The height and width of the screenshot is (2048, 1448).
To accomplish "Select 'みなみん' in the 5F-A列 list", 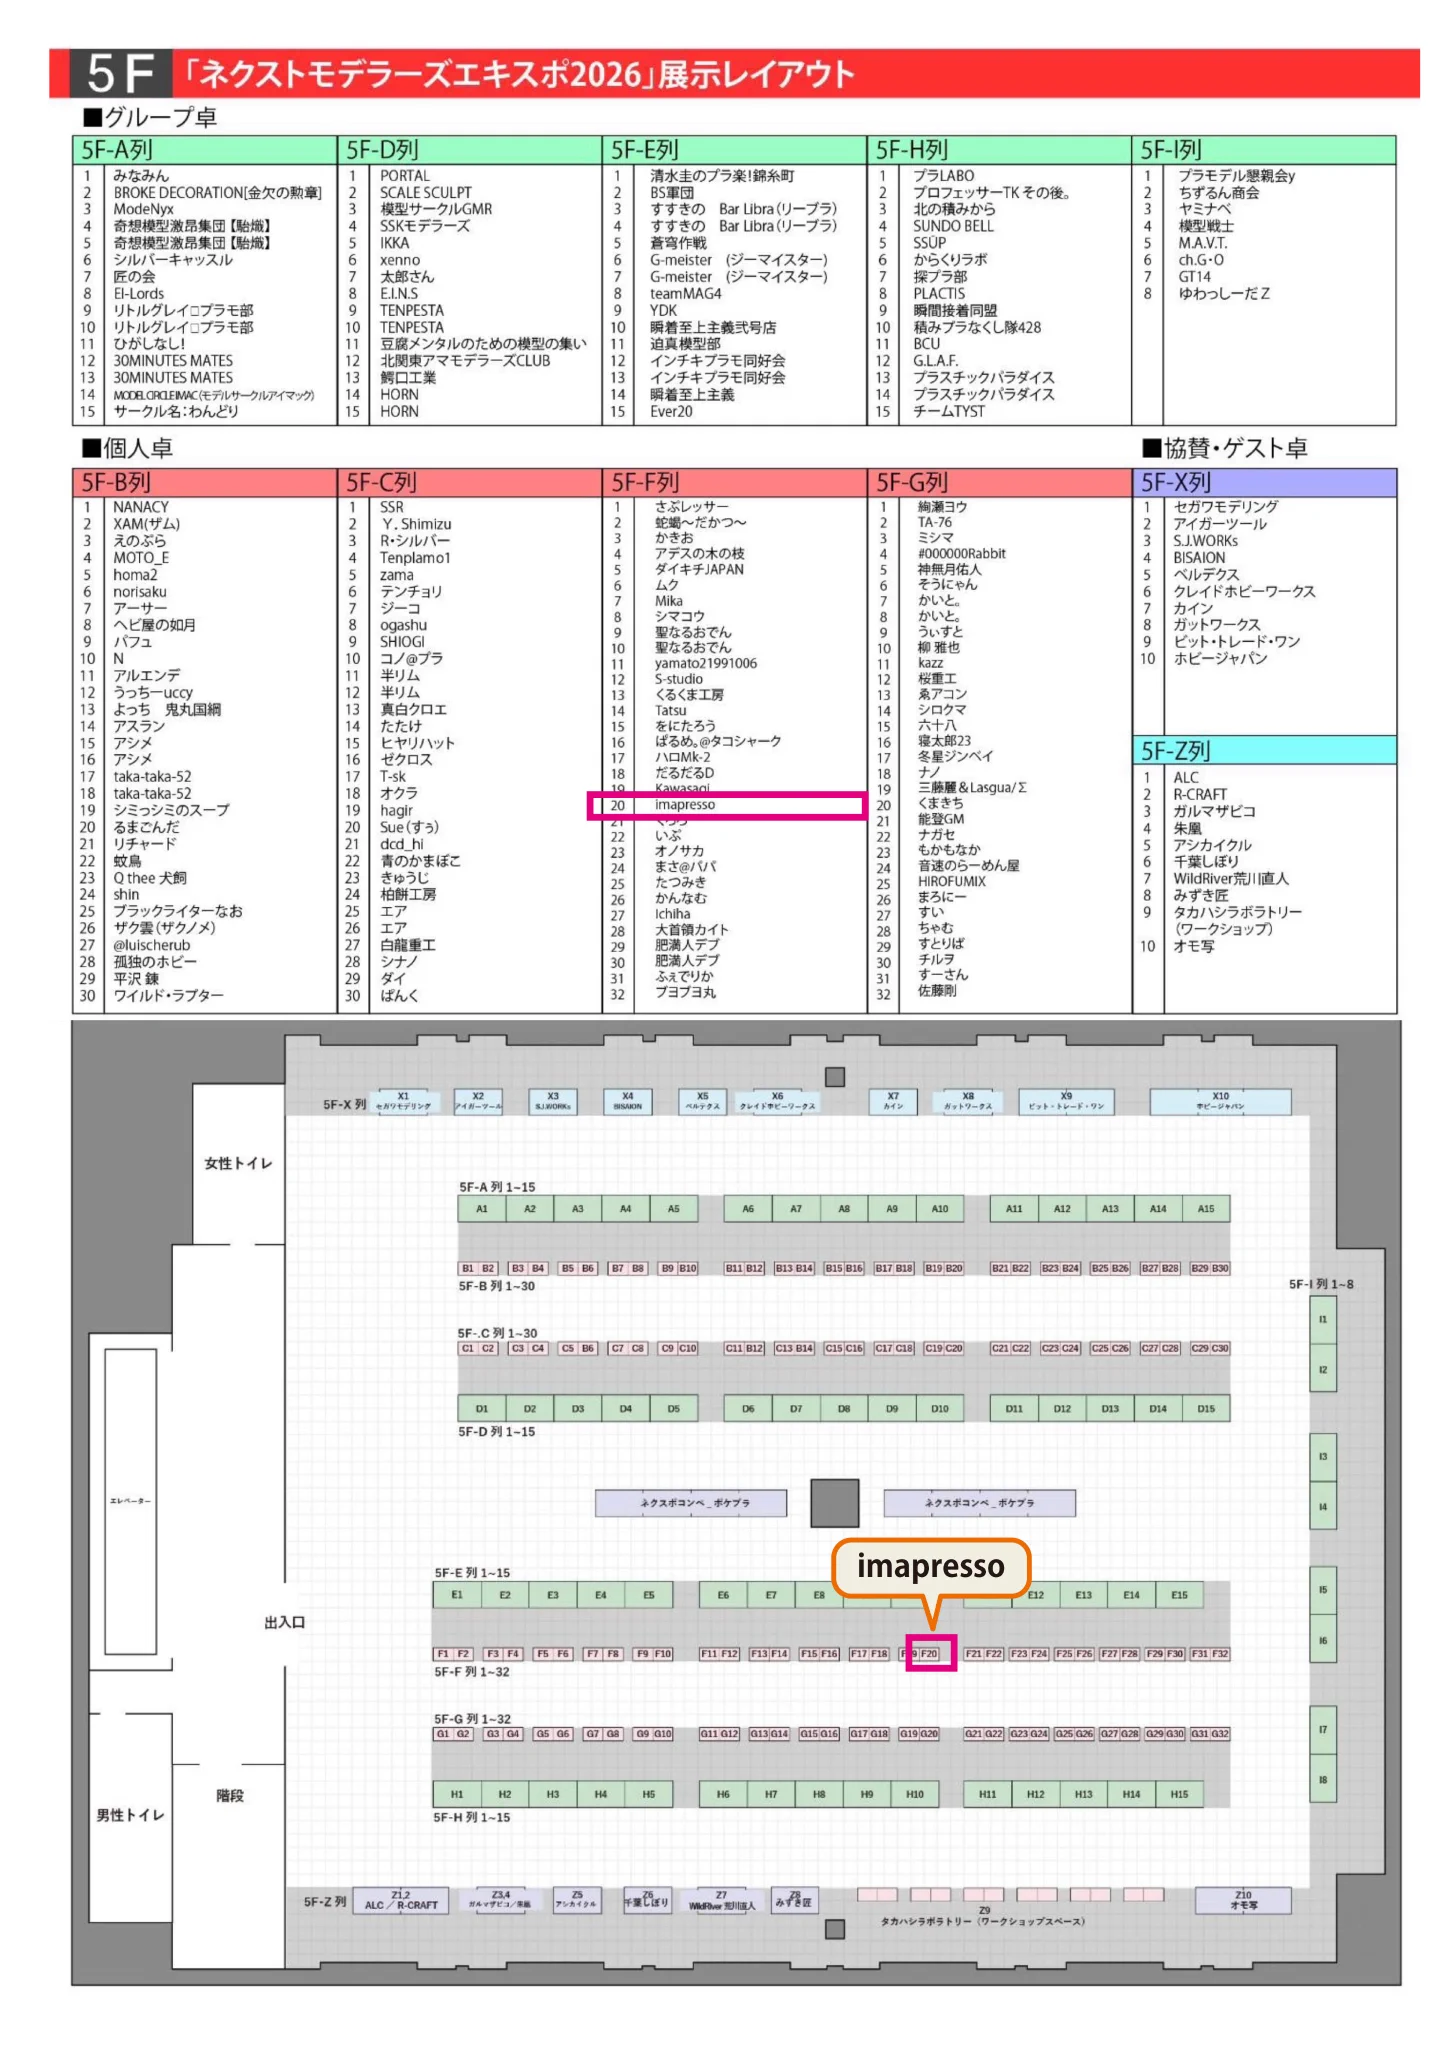I will point(141,176).
